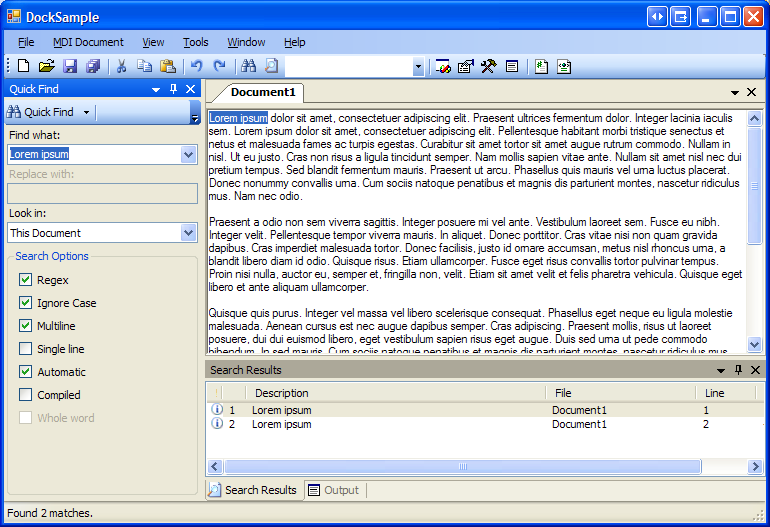Viewport: 770px width, 527px height.
Task: Open the Toolbox window icon
Action: (442, 66)
